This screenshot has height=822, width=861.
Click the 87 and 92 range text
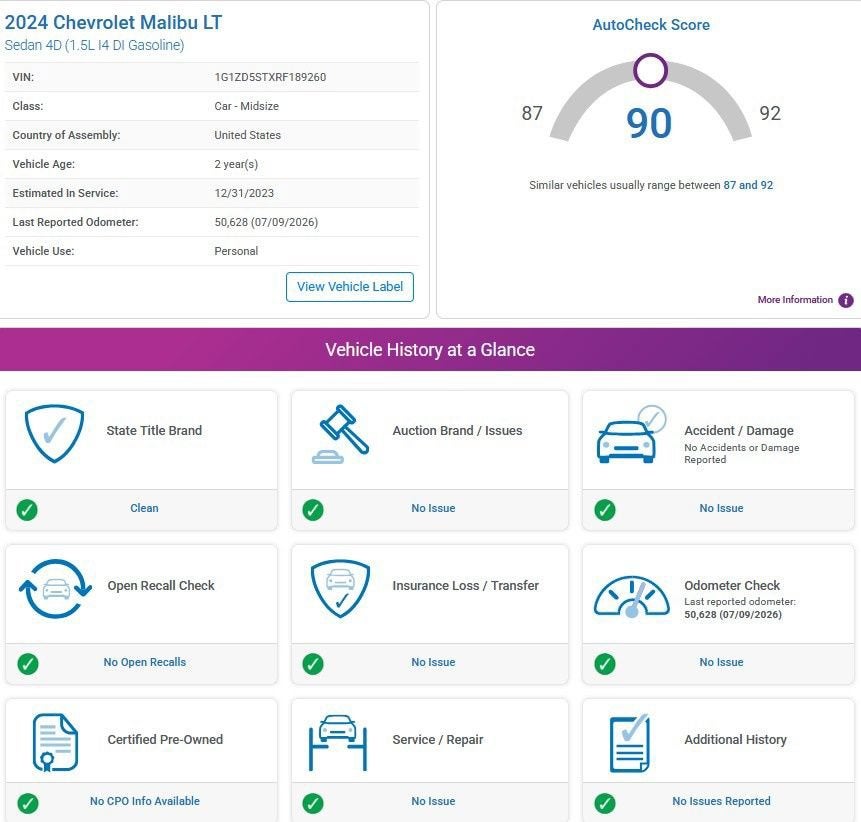click(x=748, y=185)
